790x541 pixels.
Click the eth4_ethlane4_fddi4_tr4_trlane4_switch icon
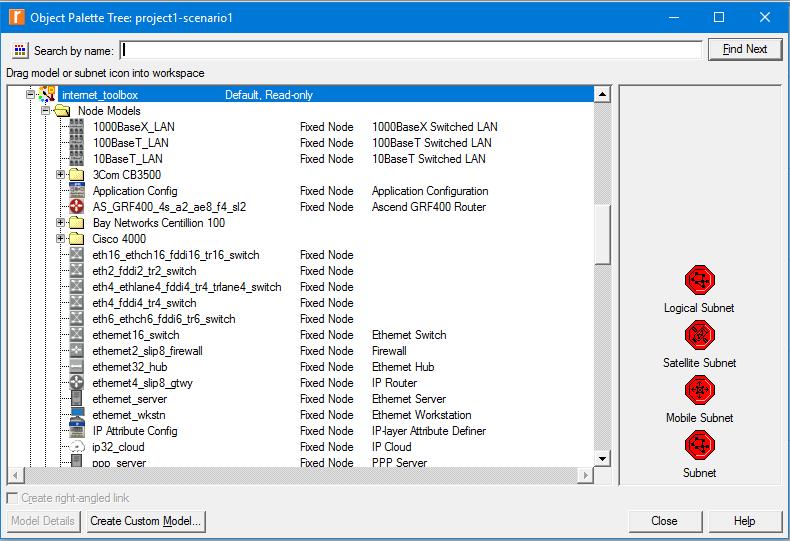[77, 287]
